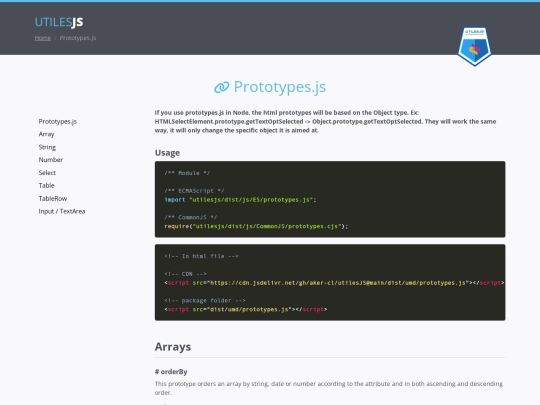This screenshot has height=405, width=540.
Task: Click the ECMAScript import code line
Action: (240, 200)
